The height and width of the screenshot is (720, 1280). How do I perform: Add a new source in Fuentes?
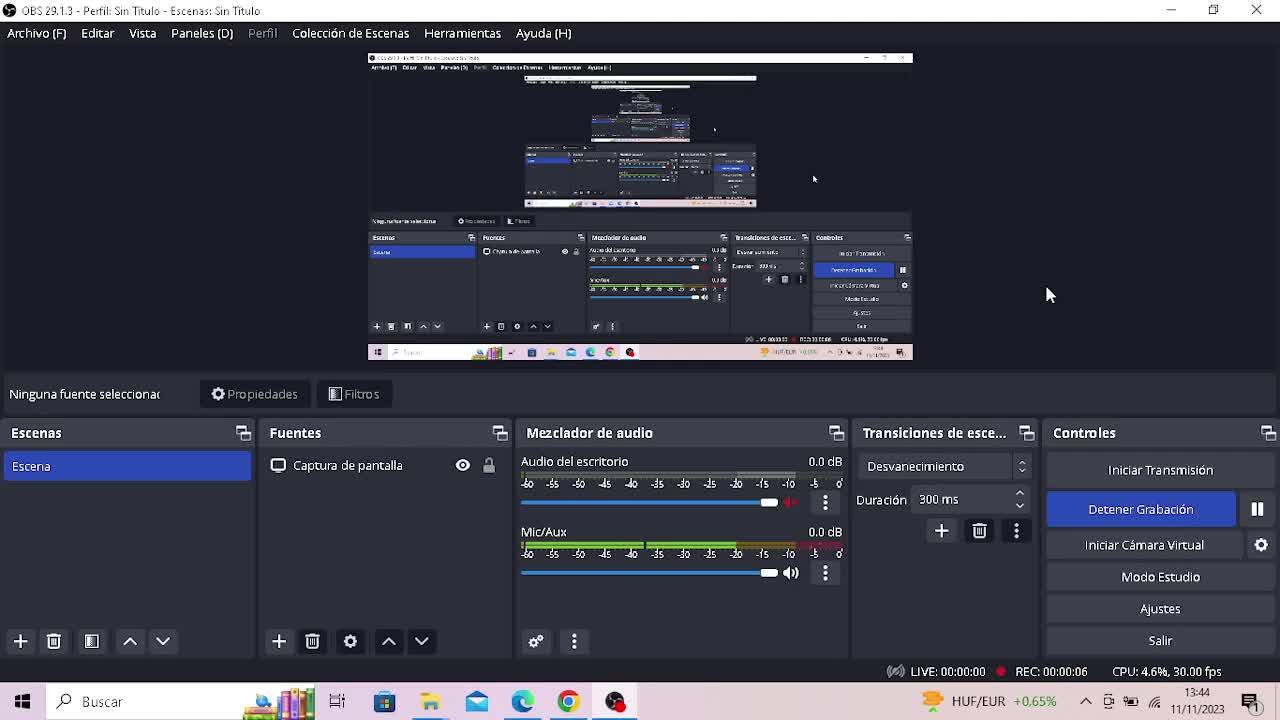279,641
